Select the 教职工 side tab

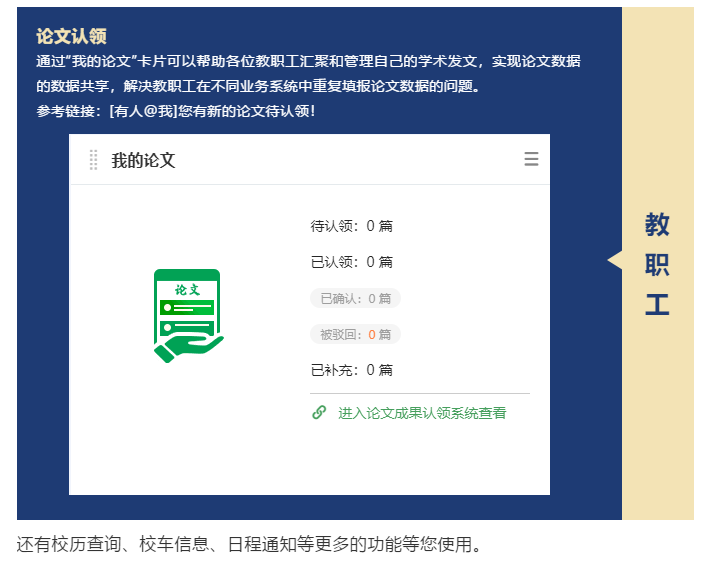coord(657,264)
